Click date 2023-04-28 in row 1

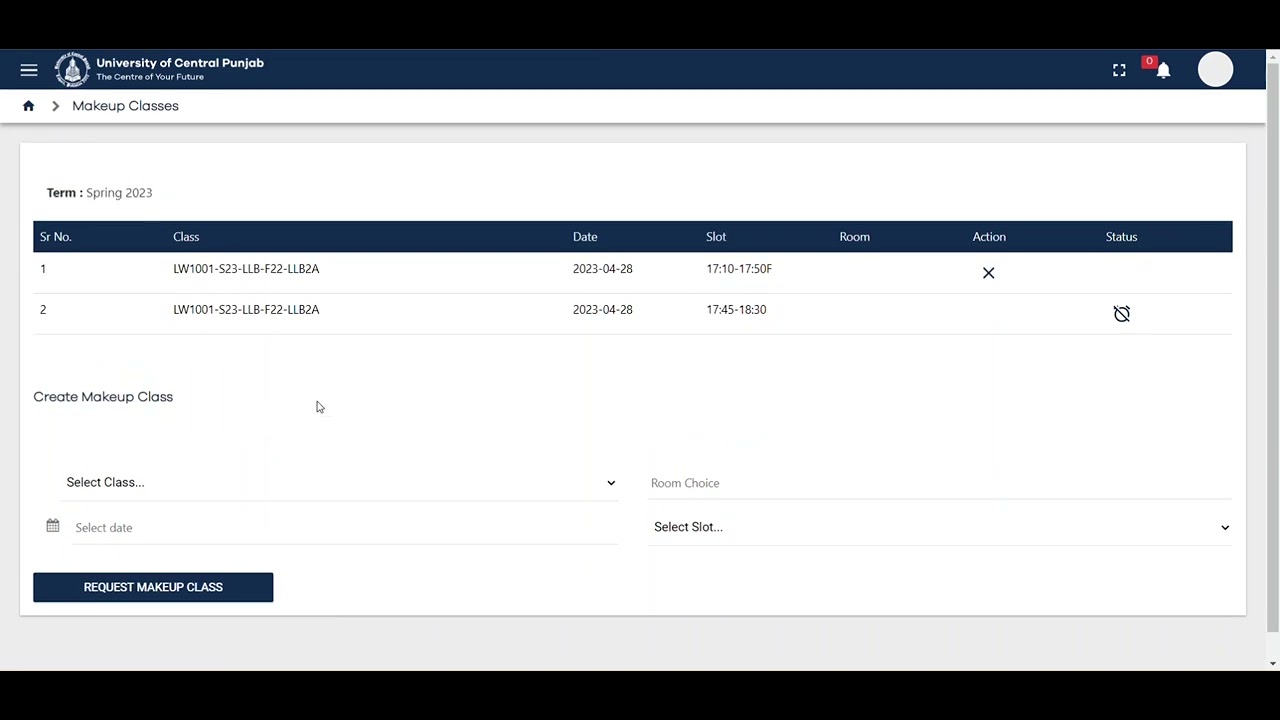click(603, 269)
